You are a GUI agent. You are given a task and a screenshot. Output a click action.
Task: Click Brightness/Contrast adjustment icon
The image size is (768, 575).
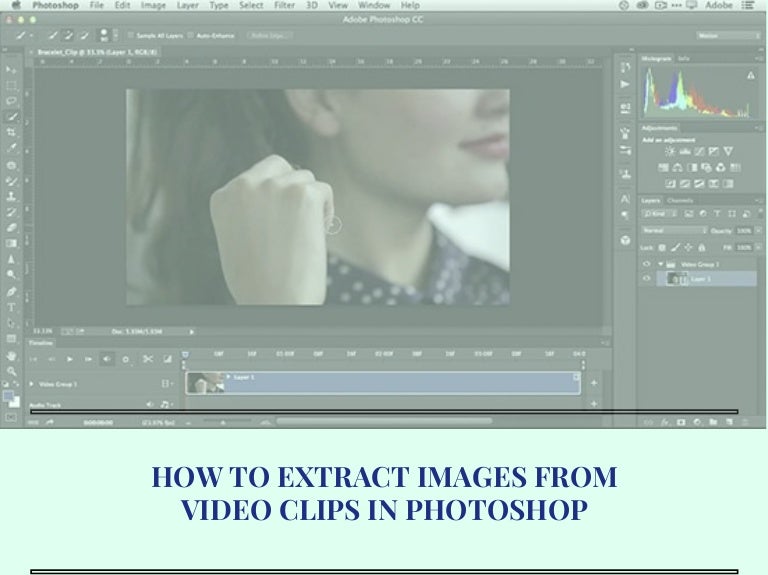coord(670,151)
